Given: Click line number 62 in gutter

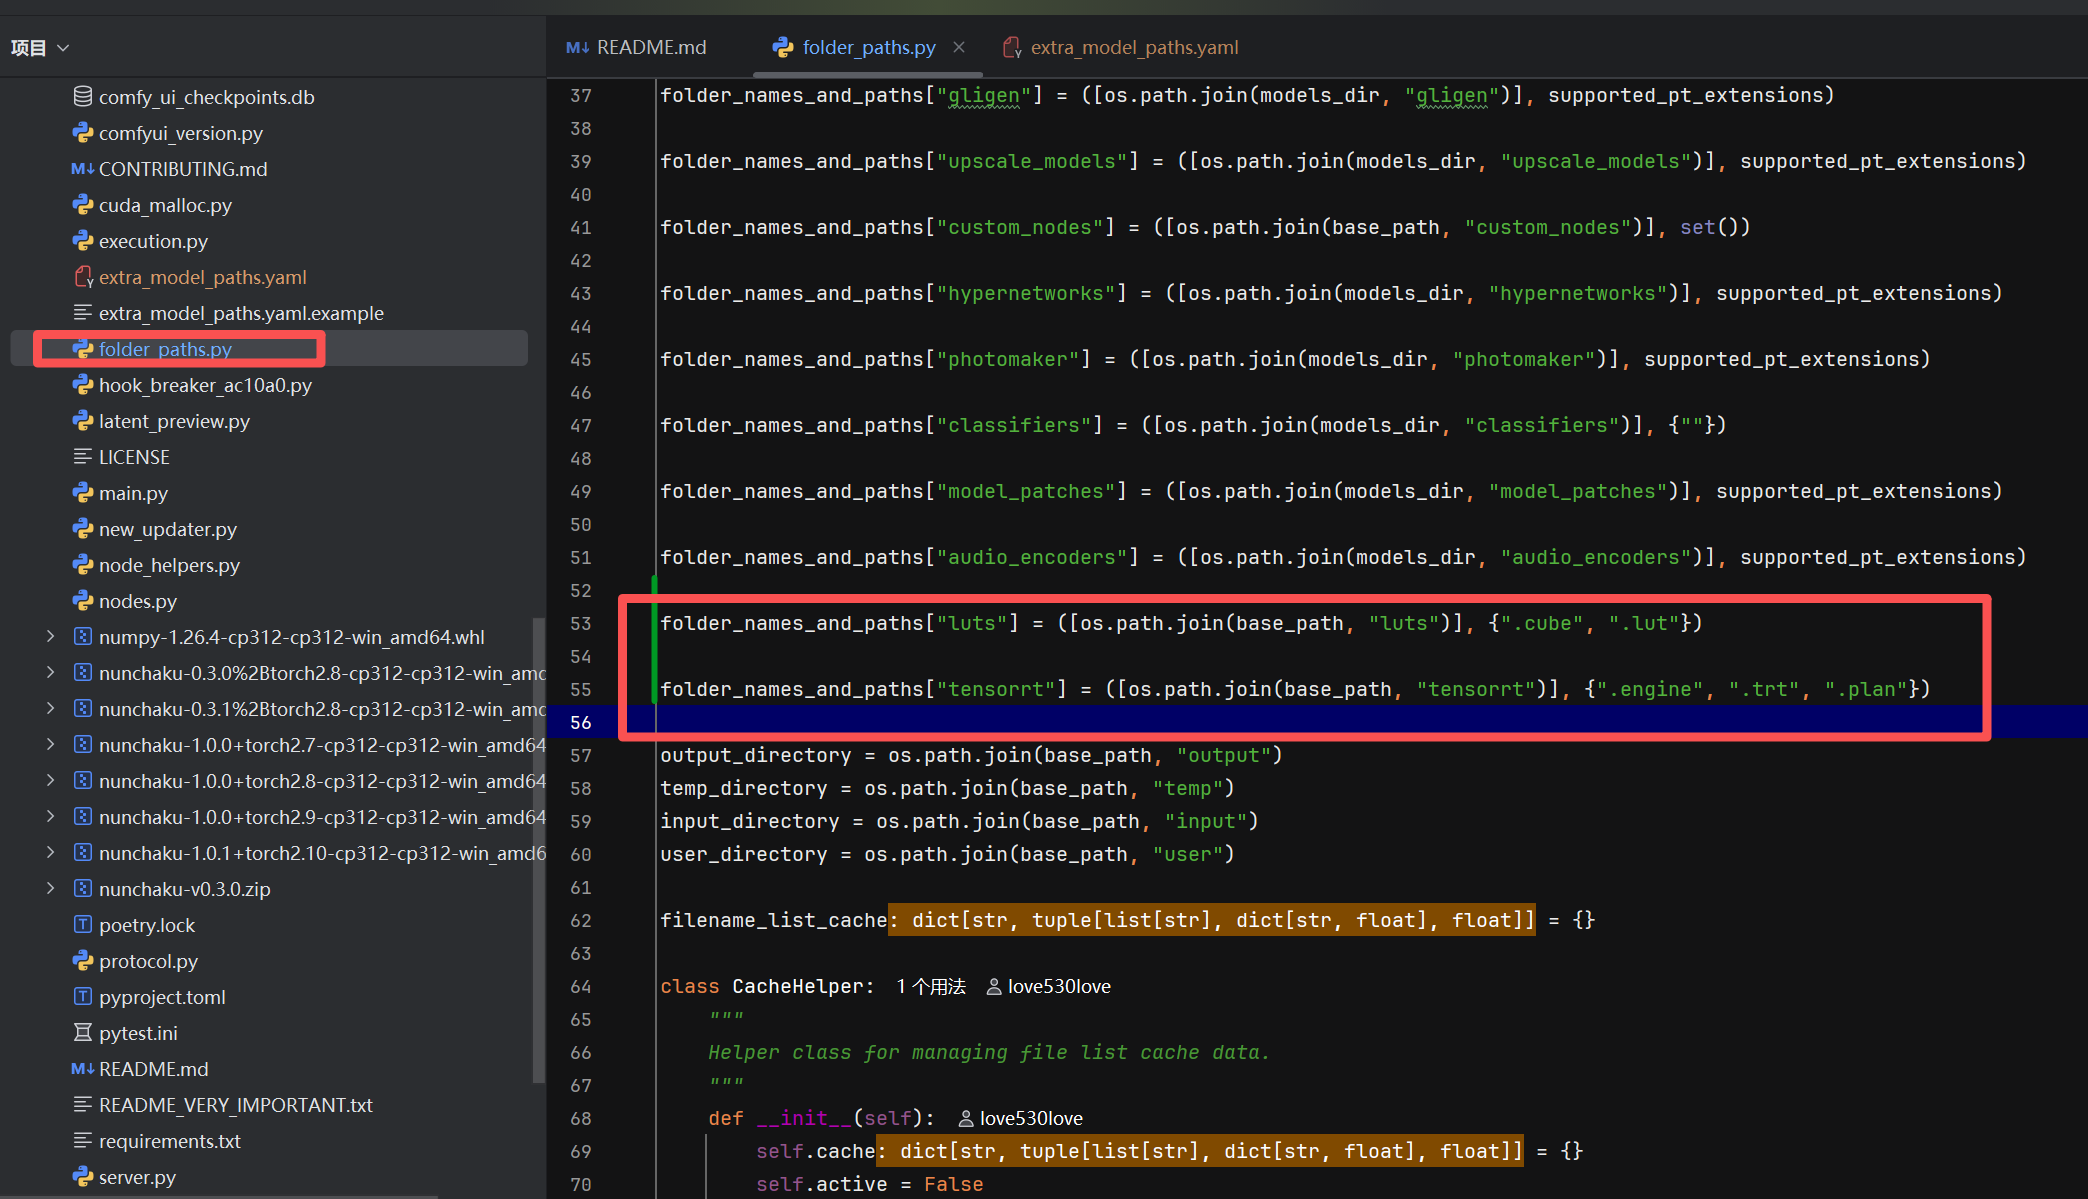Looking at the screenshot, I should click(x=581, y=921).
